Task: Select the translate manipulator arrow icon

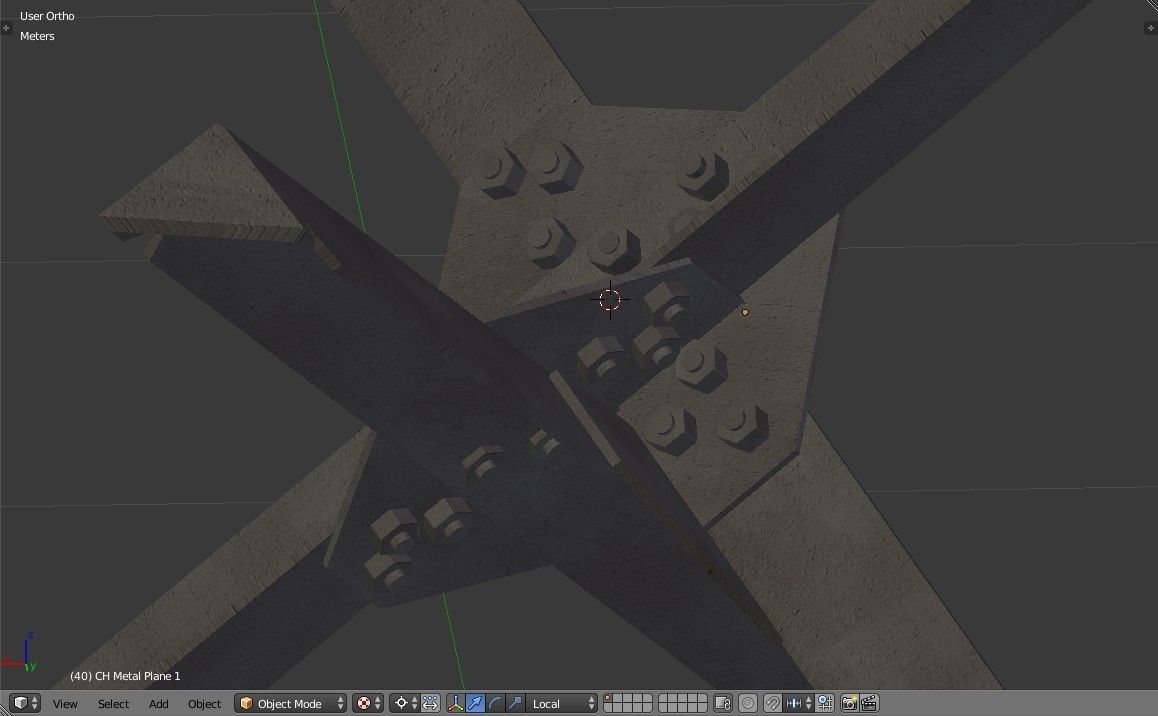Action: (x=475, y=703)
